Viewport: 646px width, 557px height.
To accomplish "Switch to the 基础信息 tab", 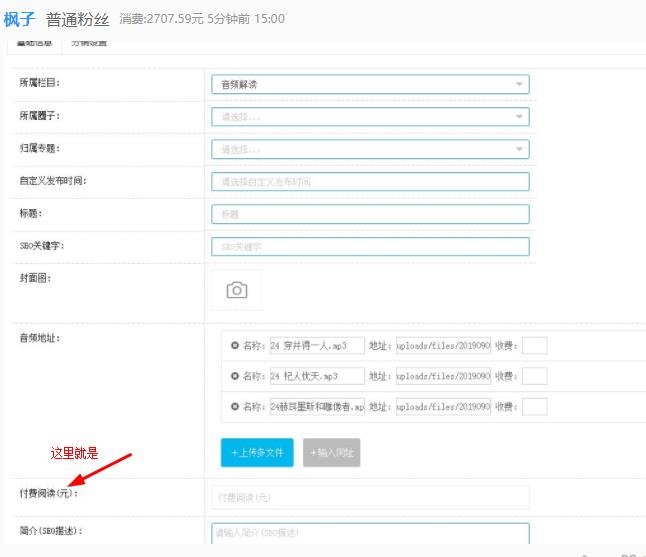I will 33,43.
